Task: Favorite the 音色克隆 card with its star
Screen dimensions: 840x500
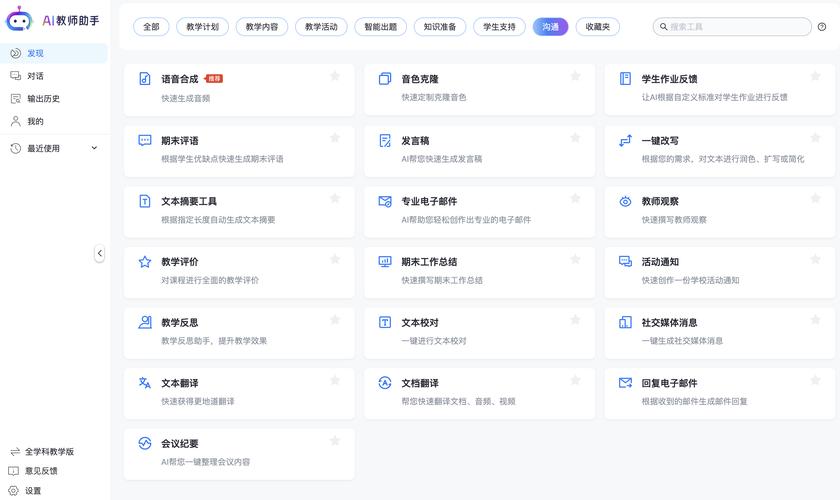Action: (x=575, y=76)
